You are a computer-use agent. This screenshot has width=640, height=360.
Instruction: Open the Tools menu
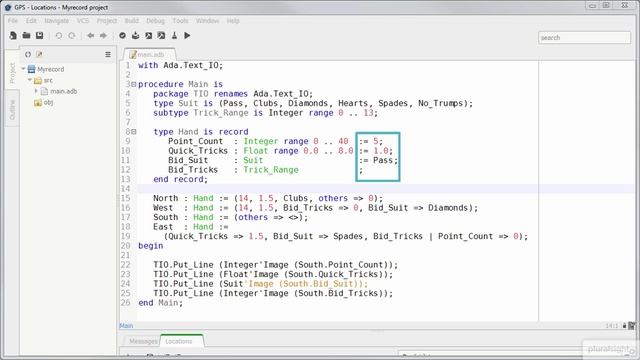click(x=180, y=20)
